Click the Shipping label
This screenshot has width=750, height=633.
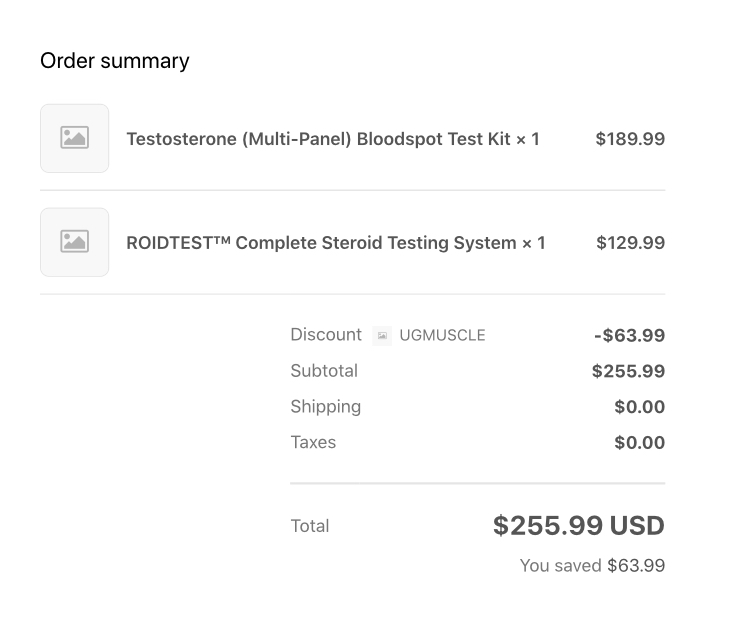tap(325, 407)
